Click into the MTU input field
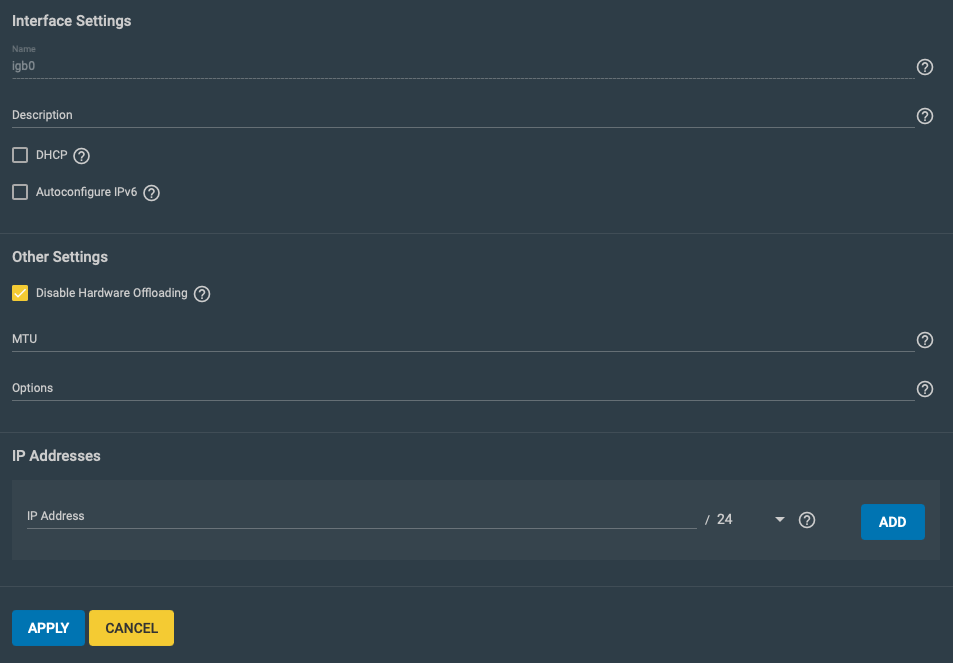The image size is (953, 663). point(463,339)
